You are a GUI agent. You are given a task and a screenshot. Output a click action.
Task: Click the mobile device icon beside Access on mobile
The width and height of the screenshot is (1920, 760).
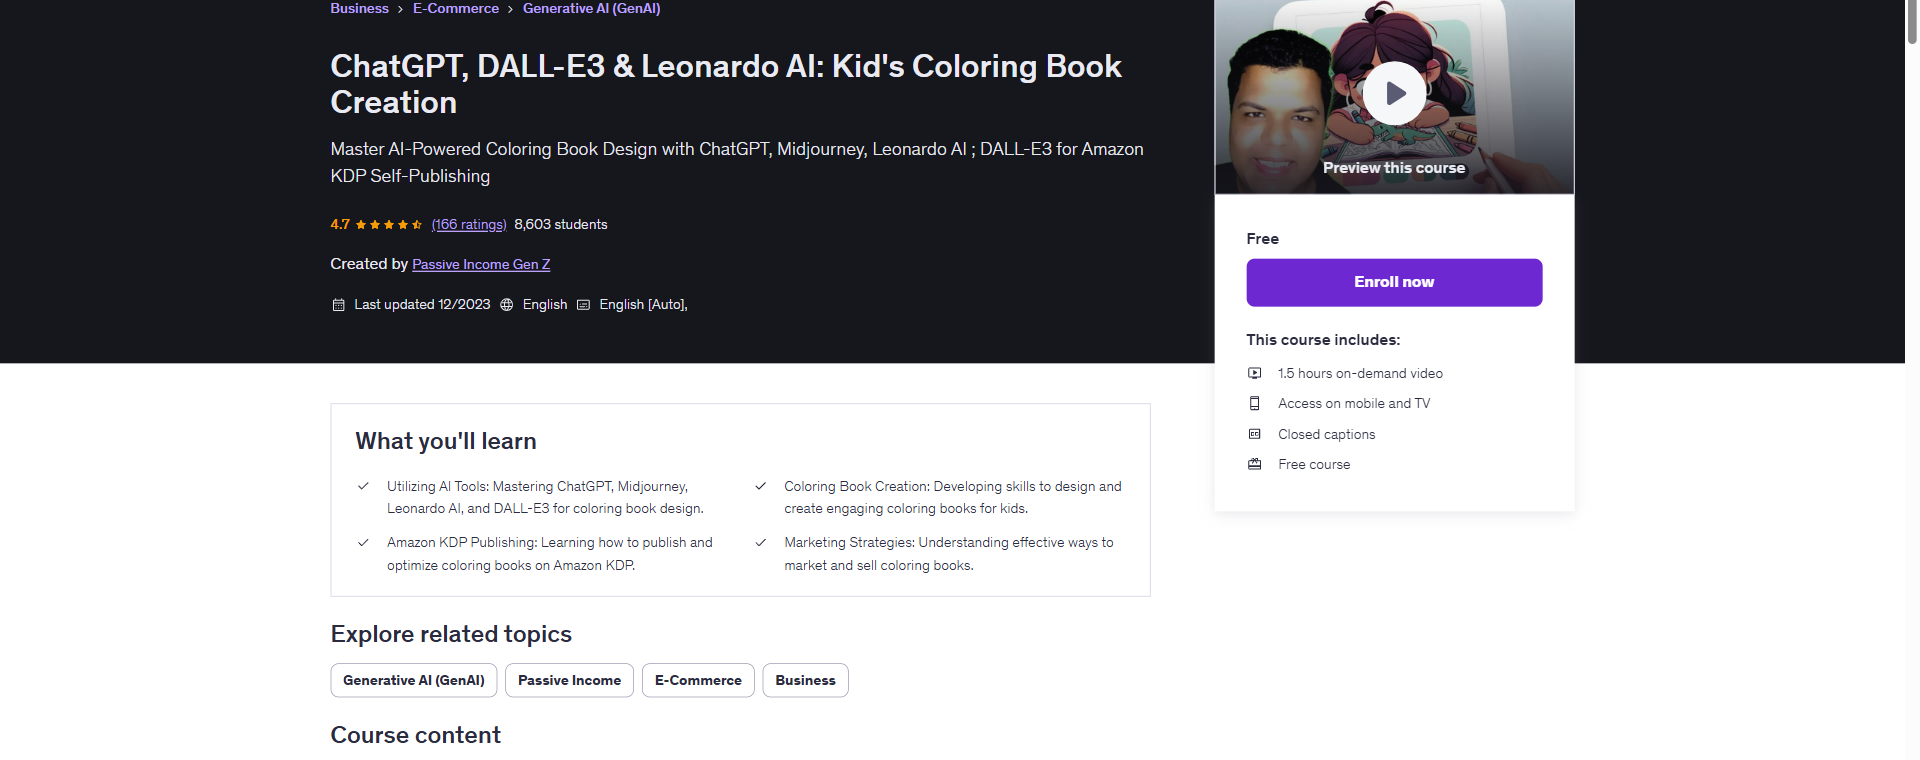1254,403
